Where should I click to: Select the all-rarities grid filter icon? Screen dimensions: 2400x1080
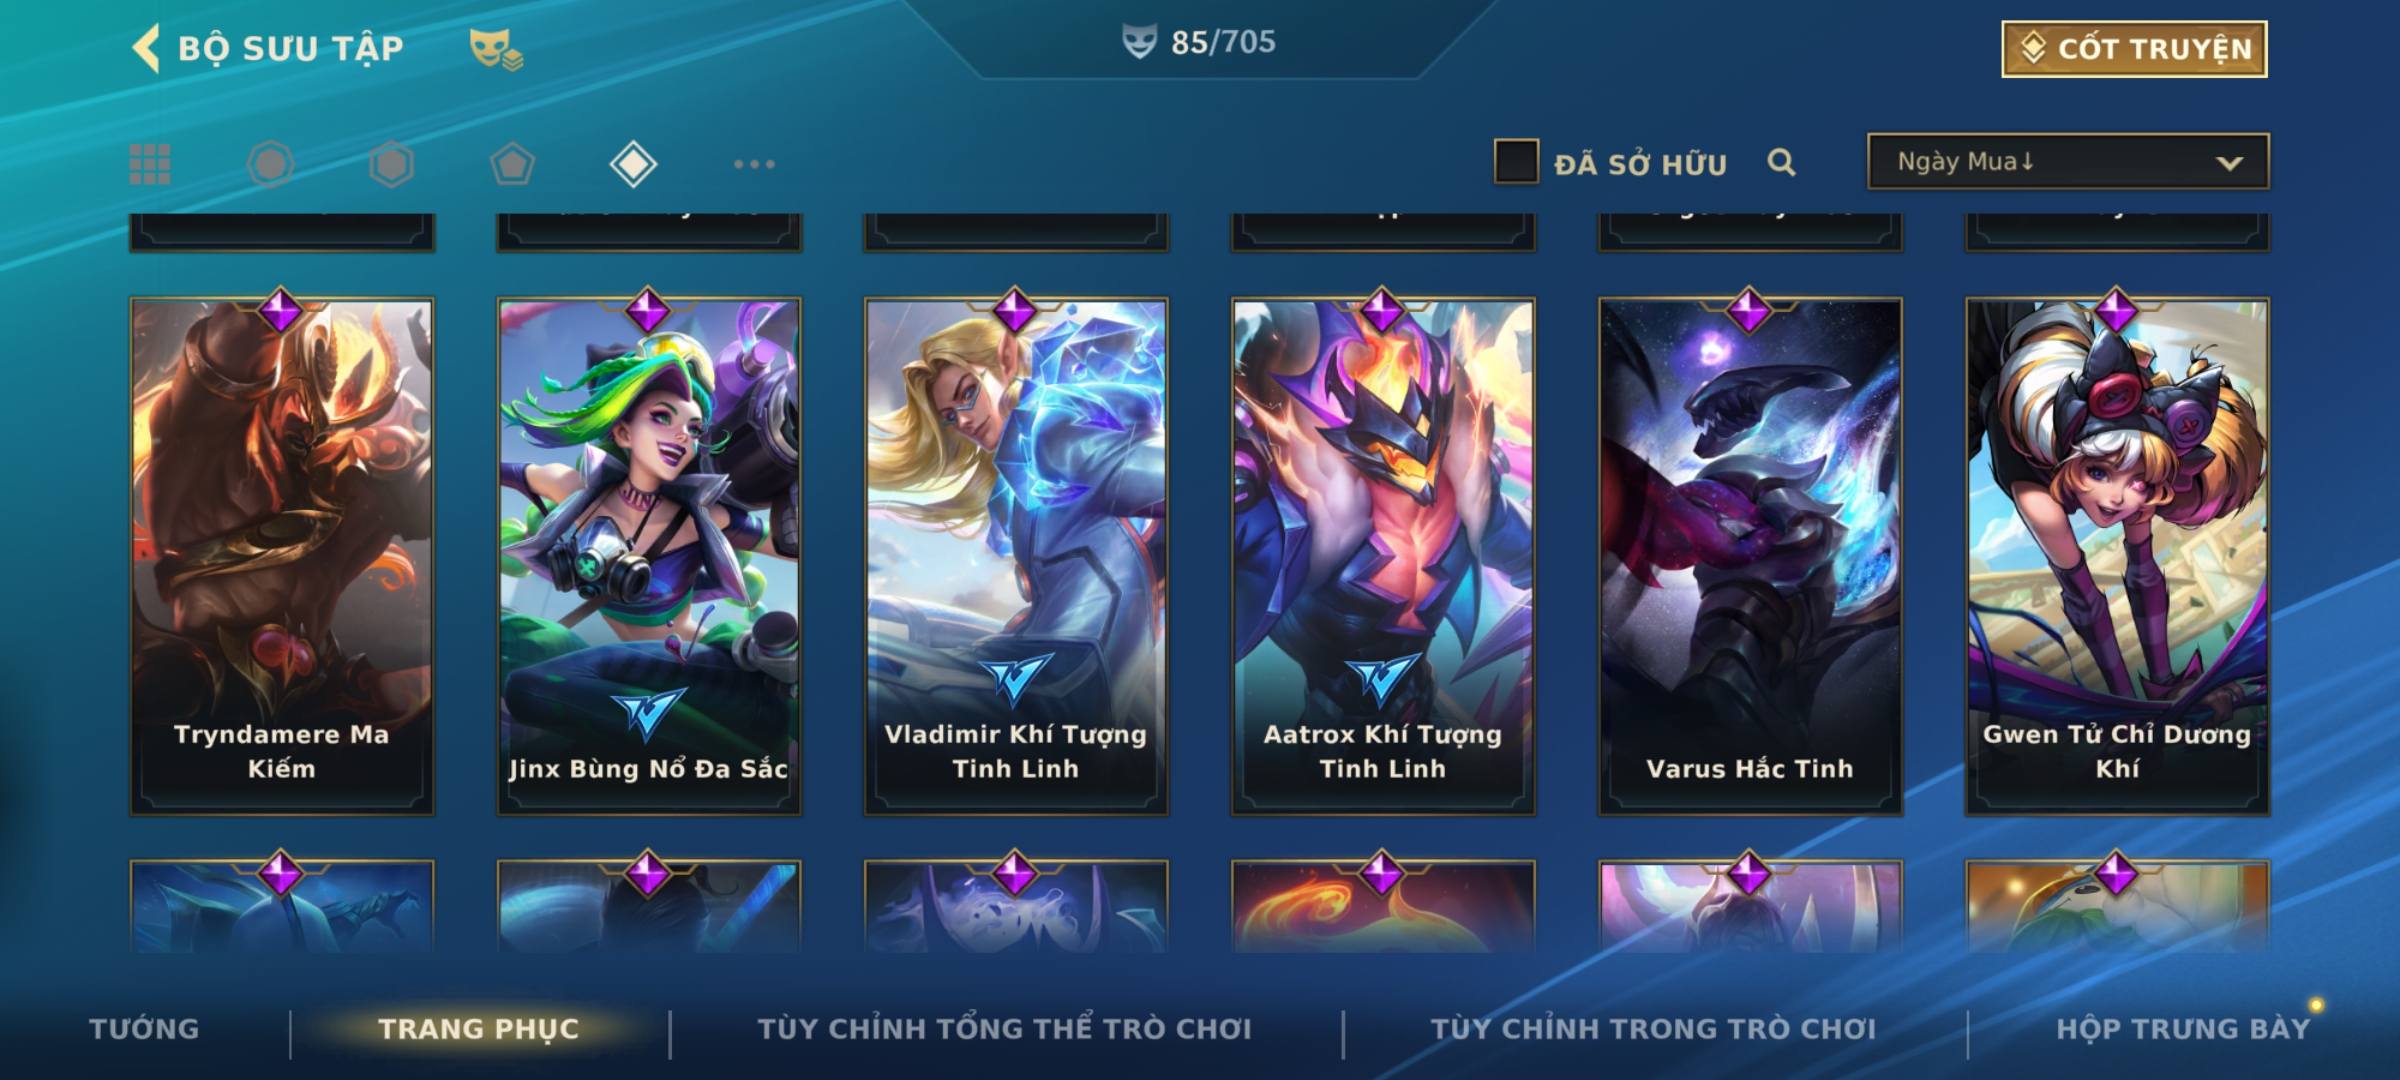coord(150,164)
